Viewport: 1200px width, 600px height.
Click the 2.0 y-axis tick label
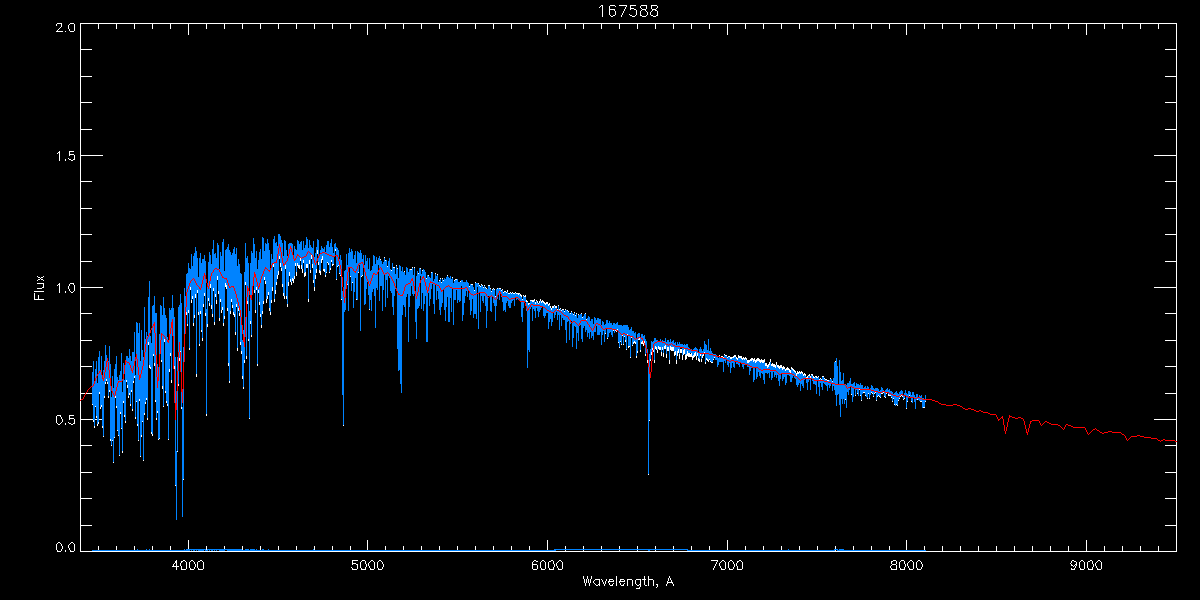click(x=65, y=27)
